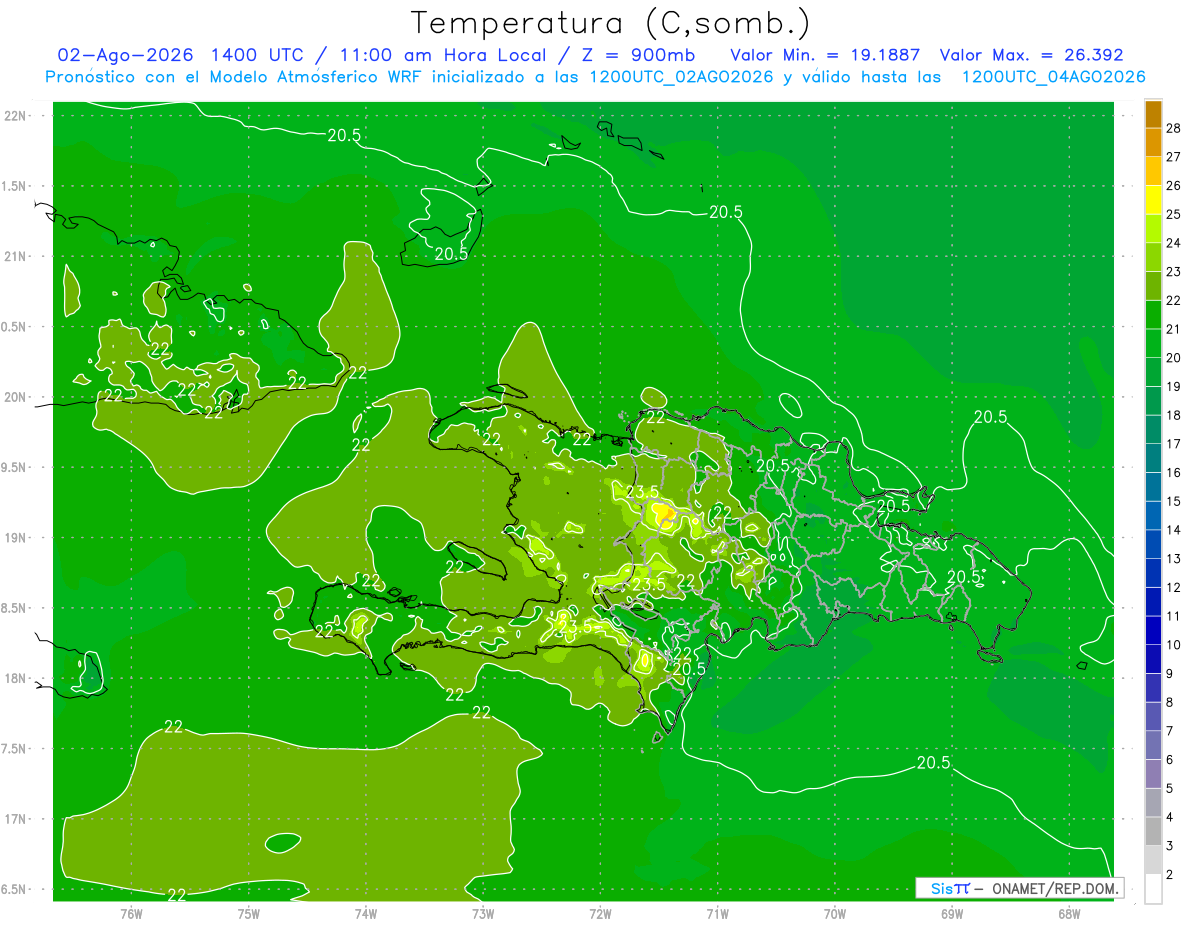
Task: Click the "69W" longitude axis label
Action: 952,913
